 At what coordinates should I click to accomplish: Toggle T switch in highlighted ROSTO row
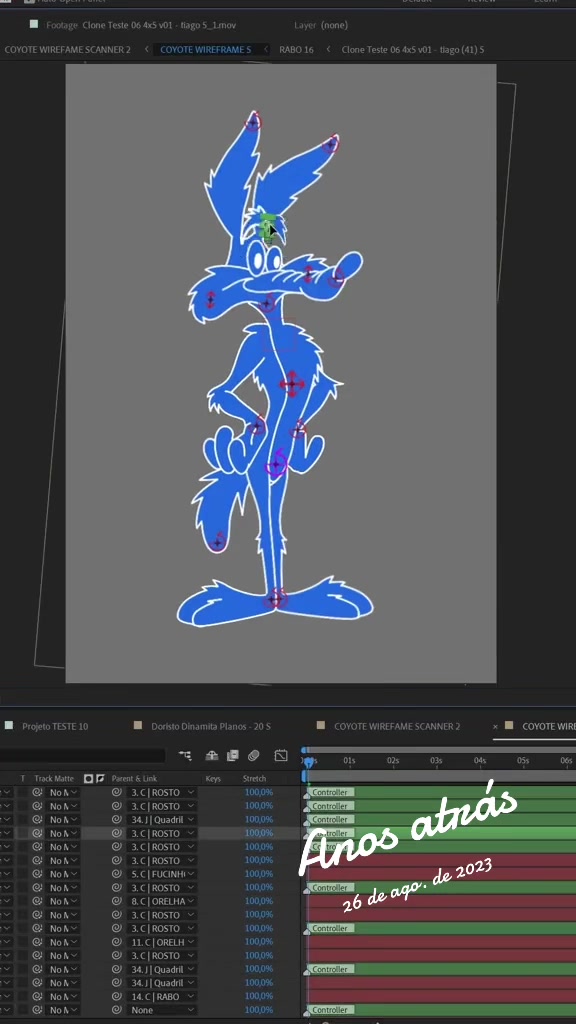coord(22,833)
